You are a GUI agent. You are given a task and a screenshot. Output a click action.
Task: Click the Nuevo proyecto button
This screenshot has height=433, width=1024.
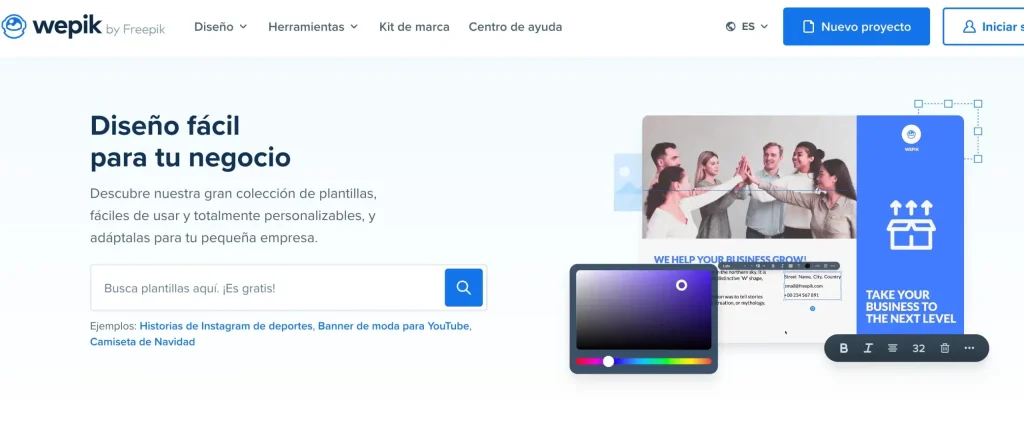point(856,27)
